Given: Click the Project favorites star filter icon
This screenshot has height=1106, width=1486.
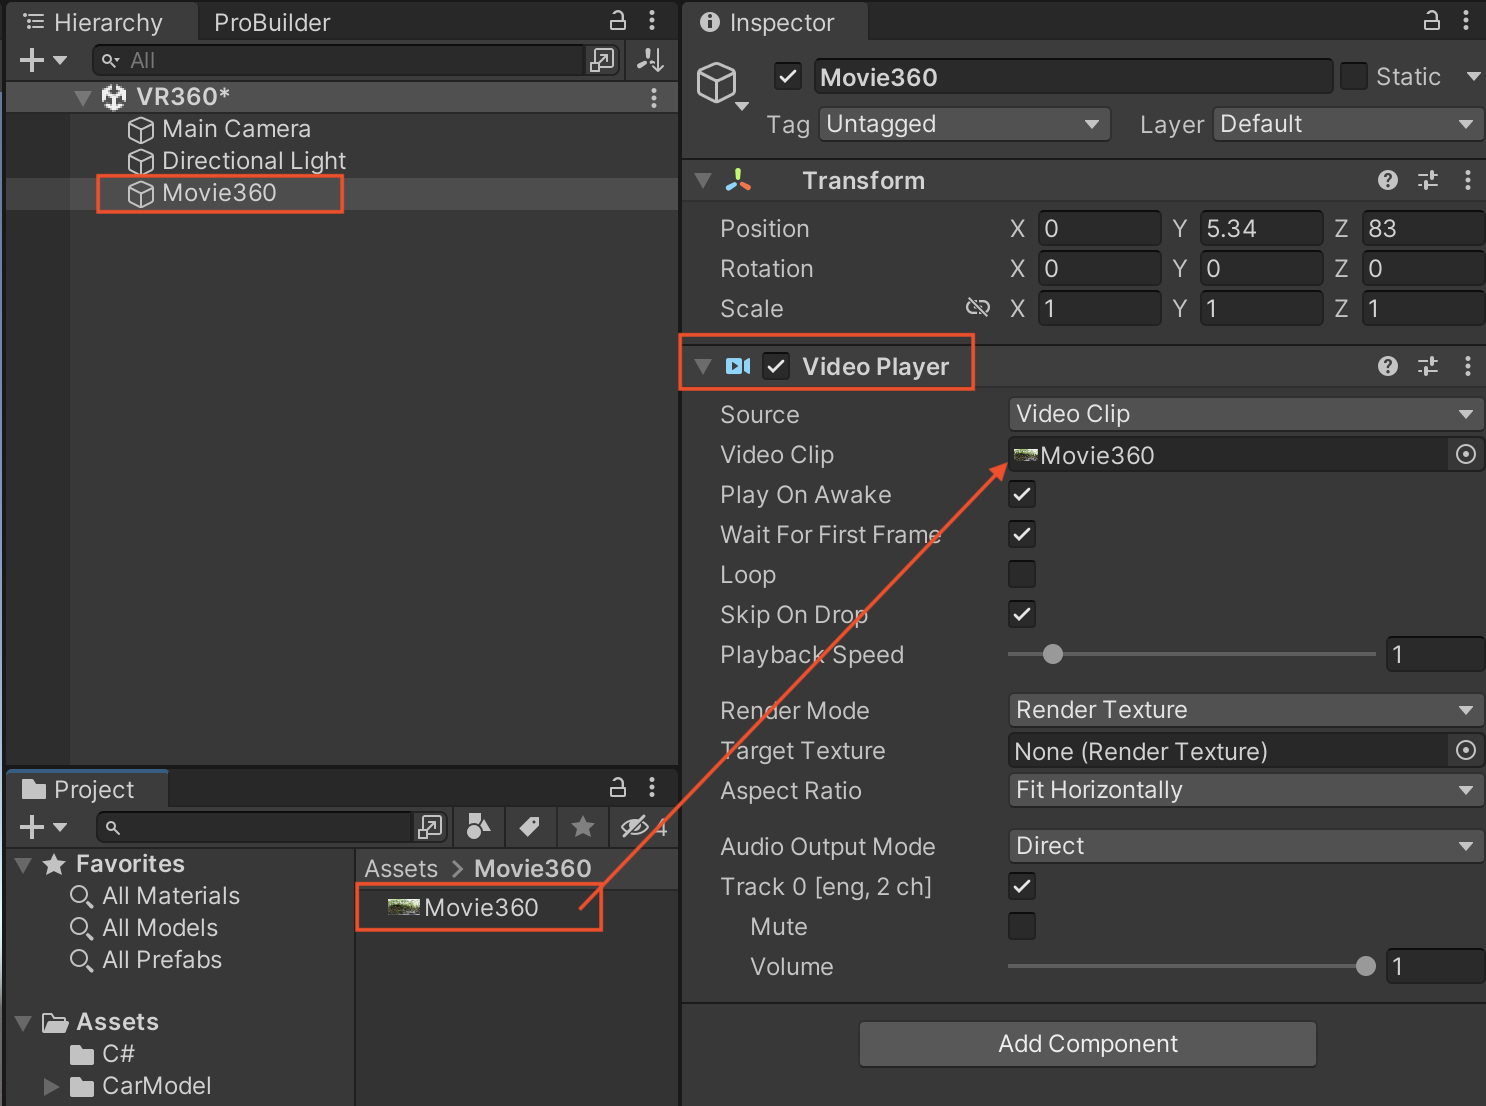Looking at the screenshot, I should click(x=583, y=827).
